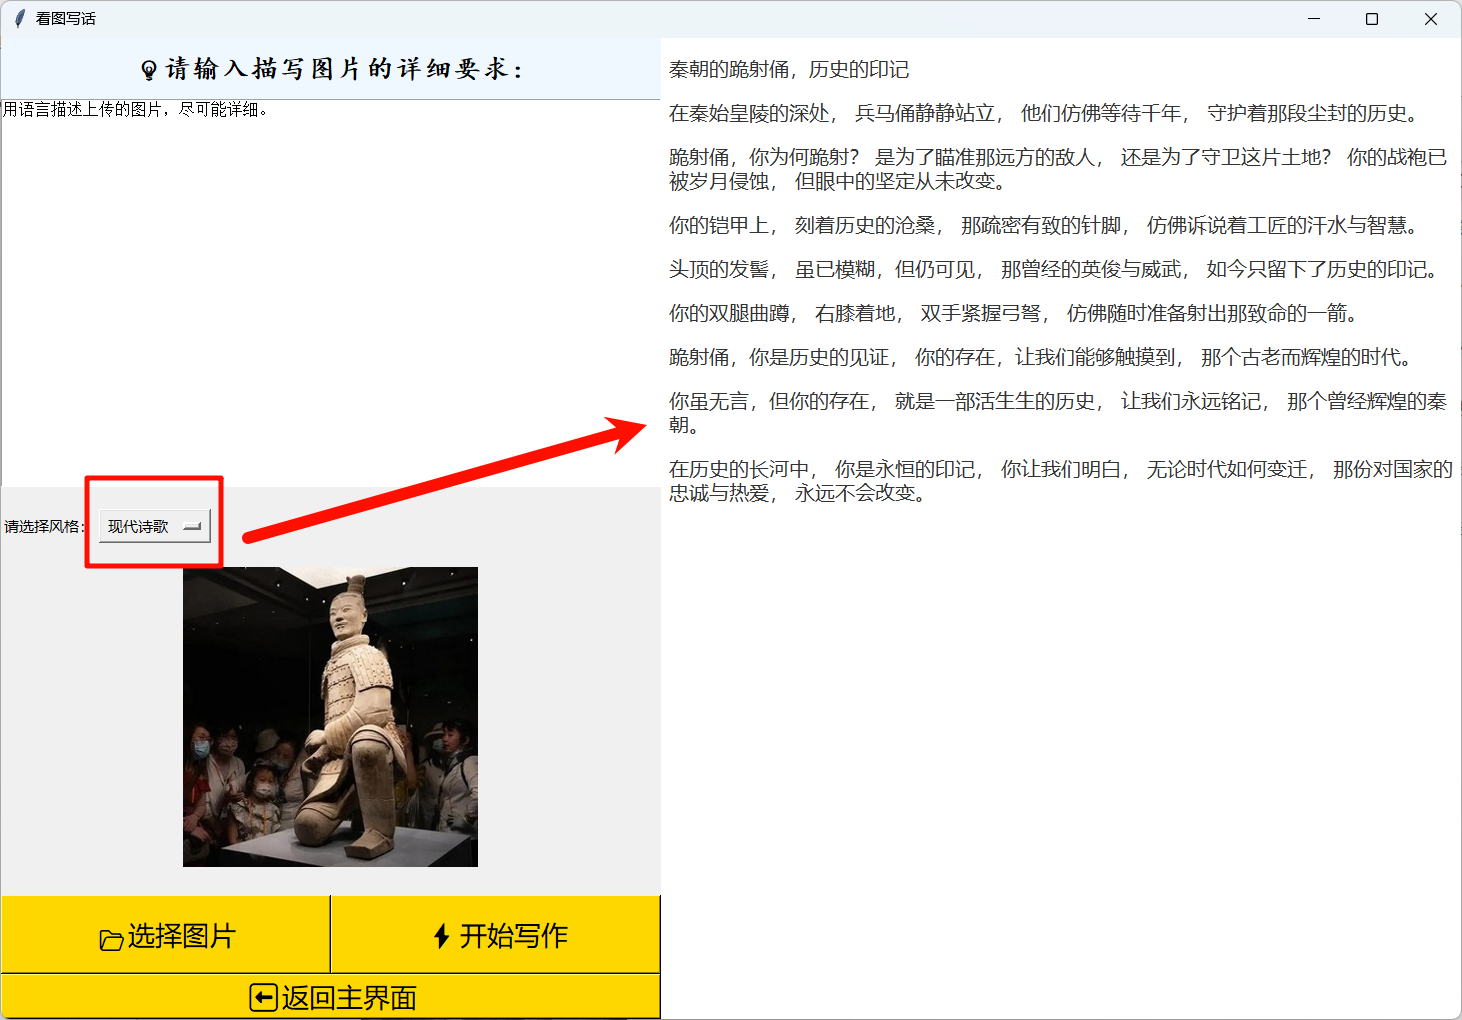This screenshot has height=1020, width=1462.
Task: Minimize the 看图写话 window
Action: pos(1314,19)
